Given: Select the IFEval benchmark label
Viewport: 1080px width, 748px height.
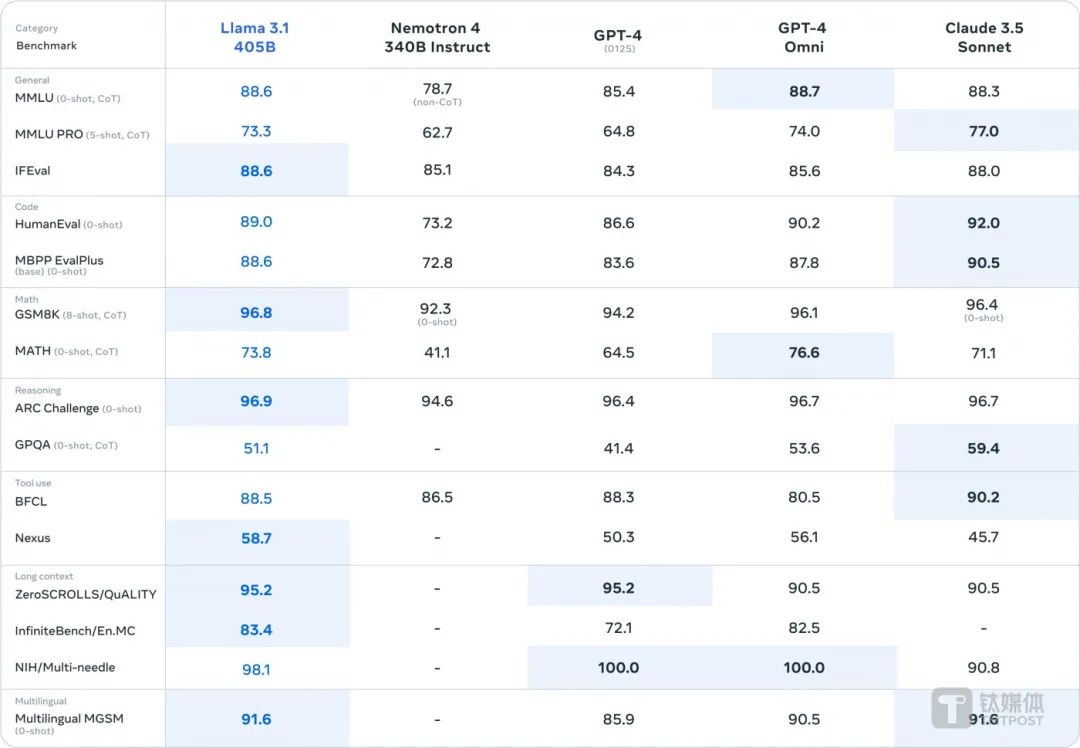Looking at the screenshot, I should point(33,171).
